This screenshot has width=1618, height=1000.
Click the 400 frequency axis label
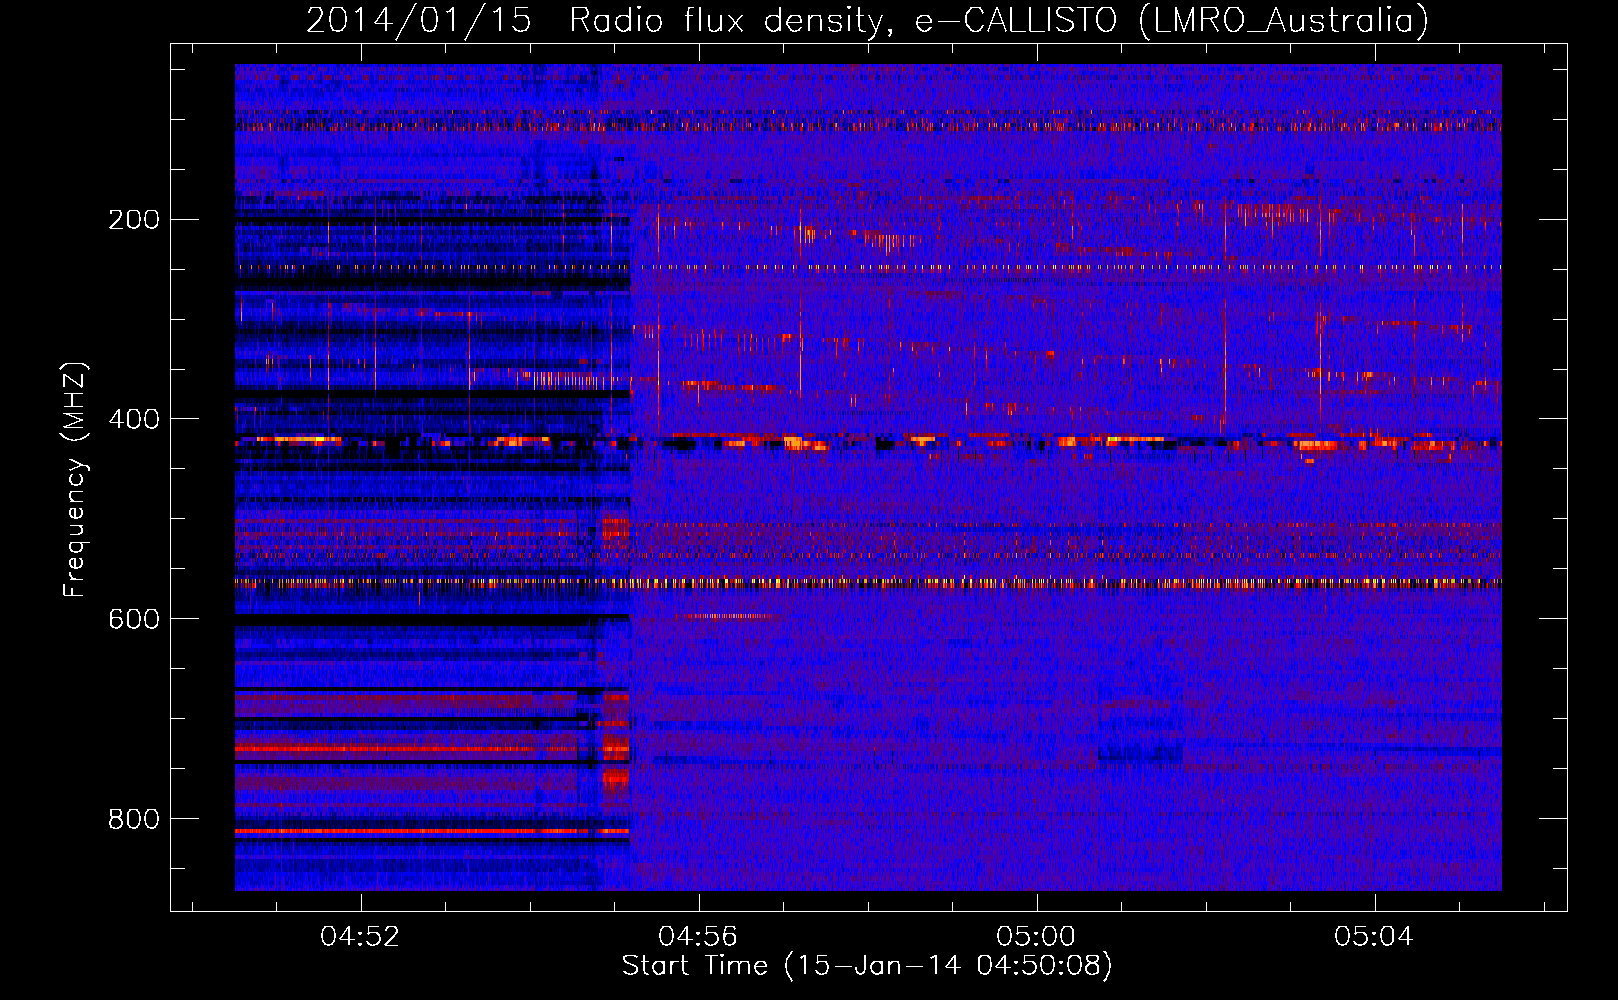[x=133, y=420]
